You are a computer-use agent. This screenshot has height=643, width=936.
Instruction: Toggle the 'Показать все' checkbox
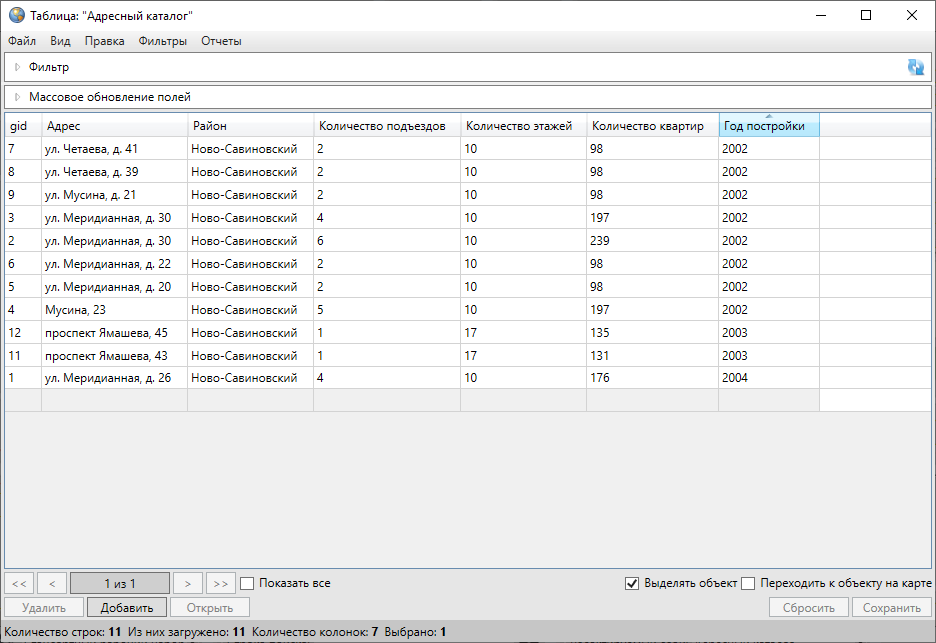[x=248, y=583]
